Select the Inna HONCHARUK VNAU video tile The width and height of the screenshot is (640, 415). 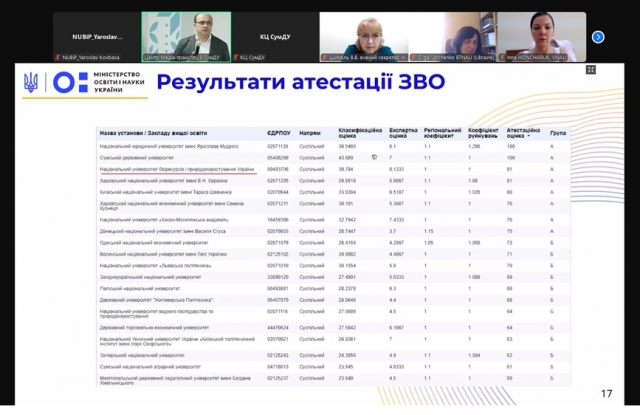542,37
